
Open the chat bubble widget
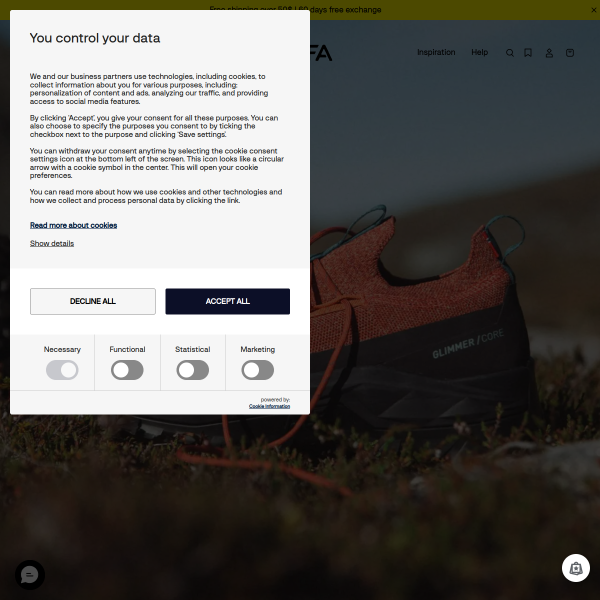point(30,575)
